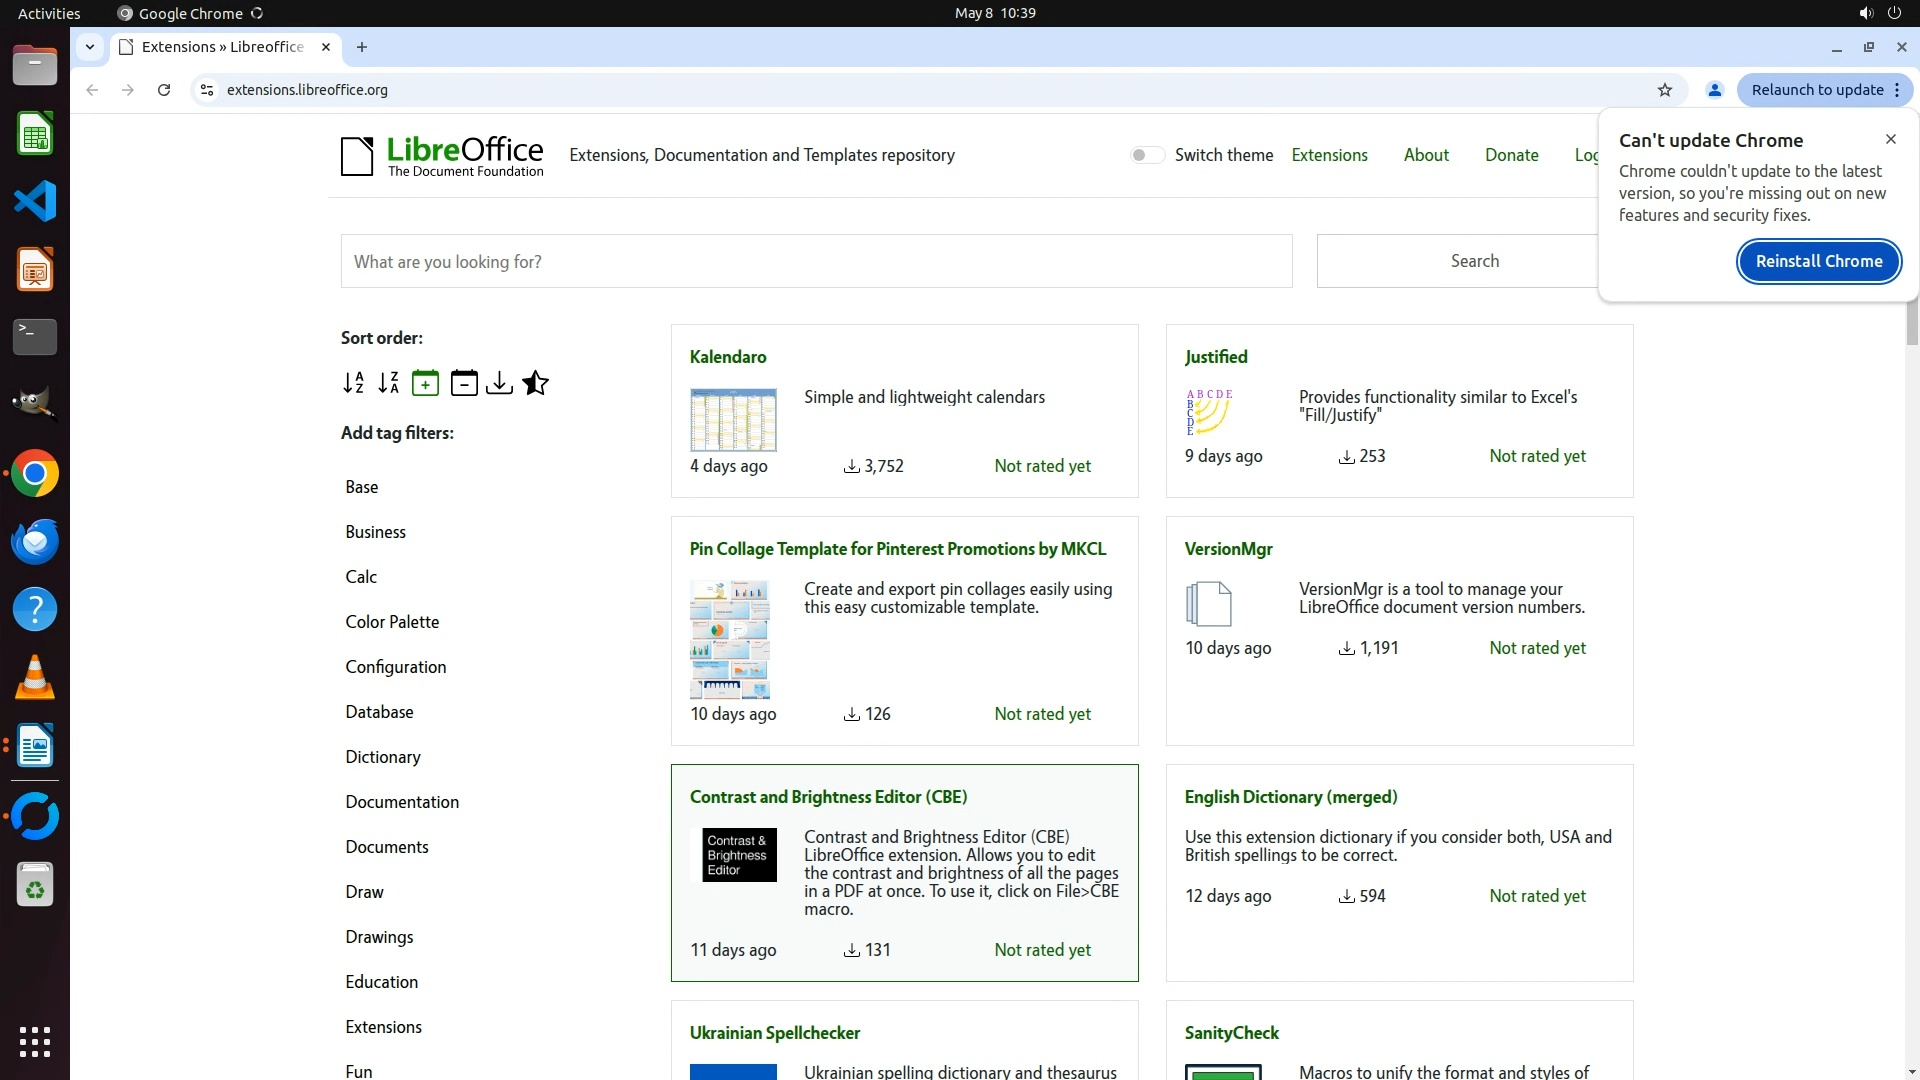The width and height of the screenshot is (1920, 1080).
Task: Sort extensions alphabetically A to Z
Action: (x=353, y=383)
